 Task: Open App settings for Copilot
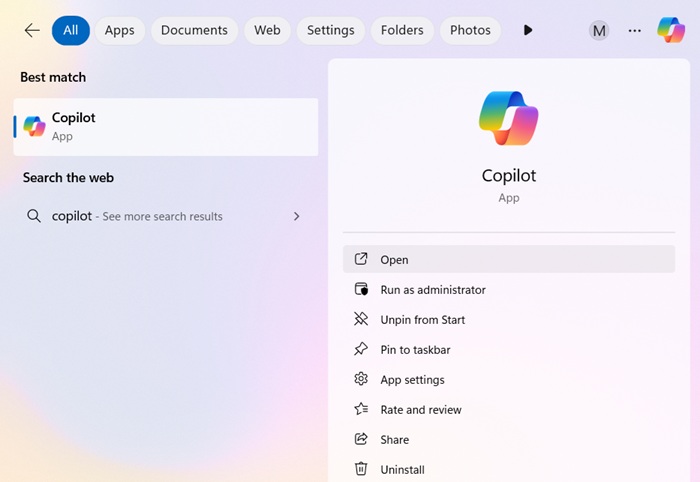click(x=509, y=379)
